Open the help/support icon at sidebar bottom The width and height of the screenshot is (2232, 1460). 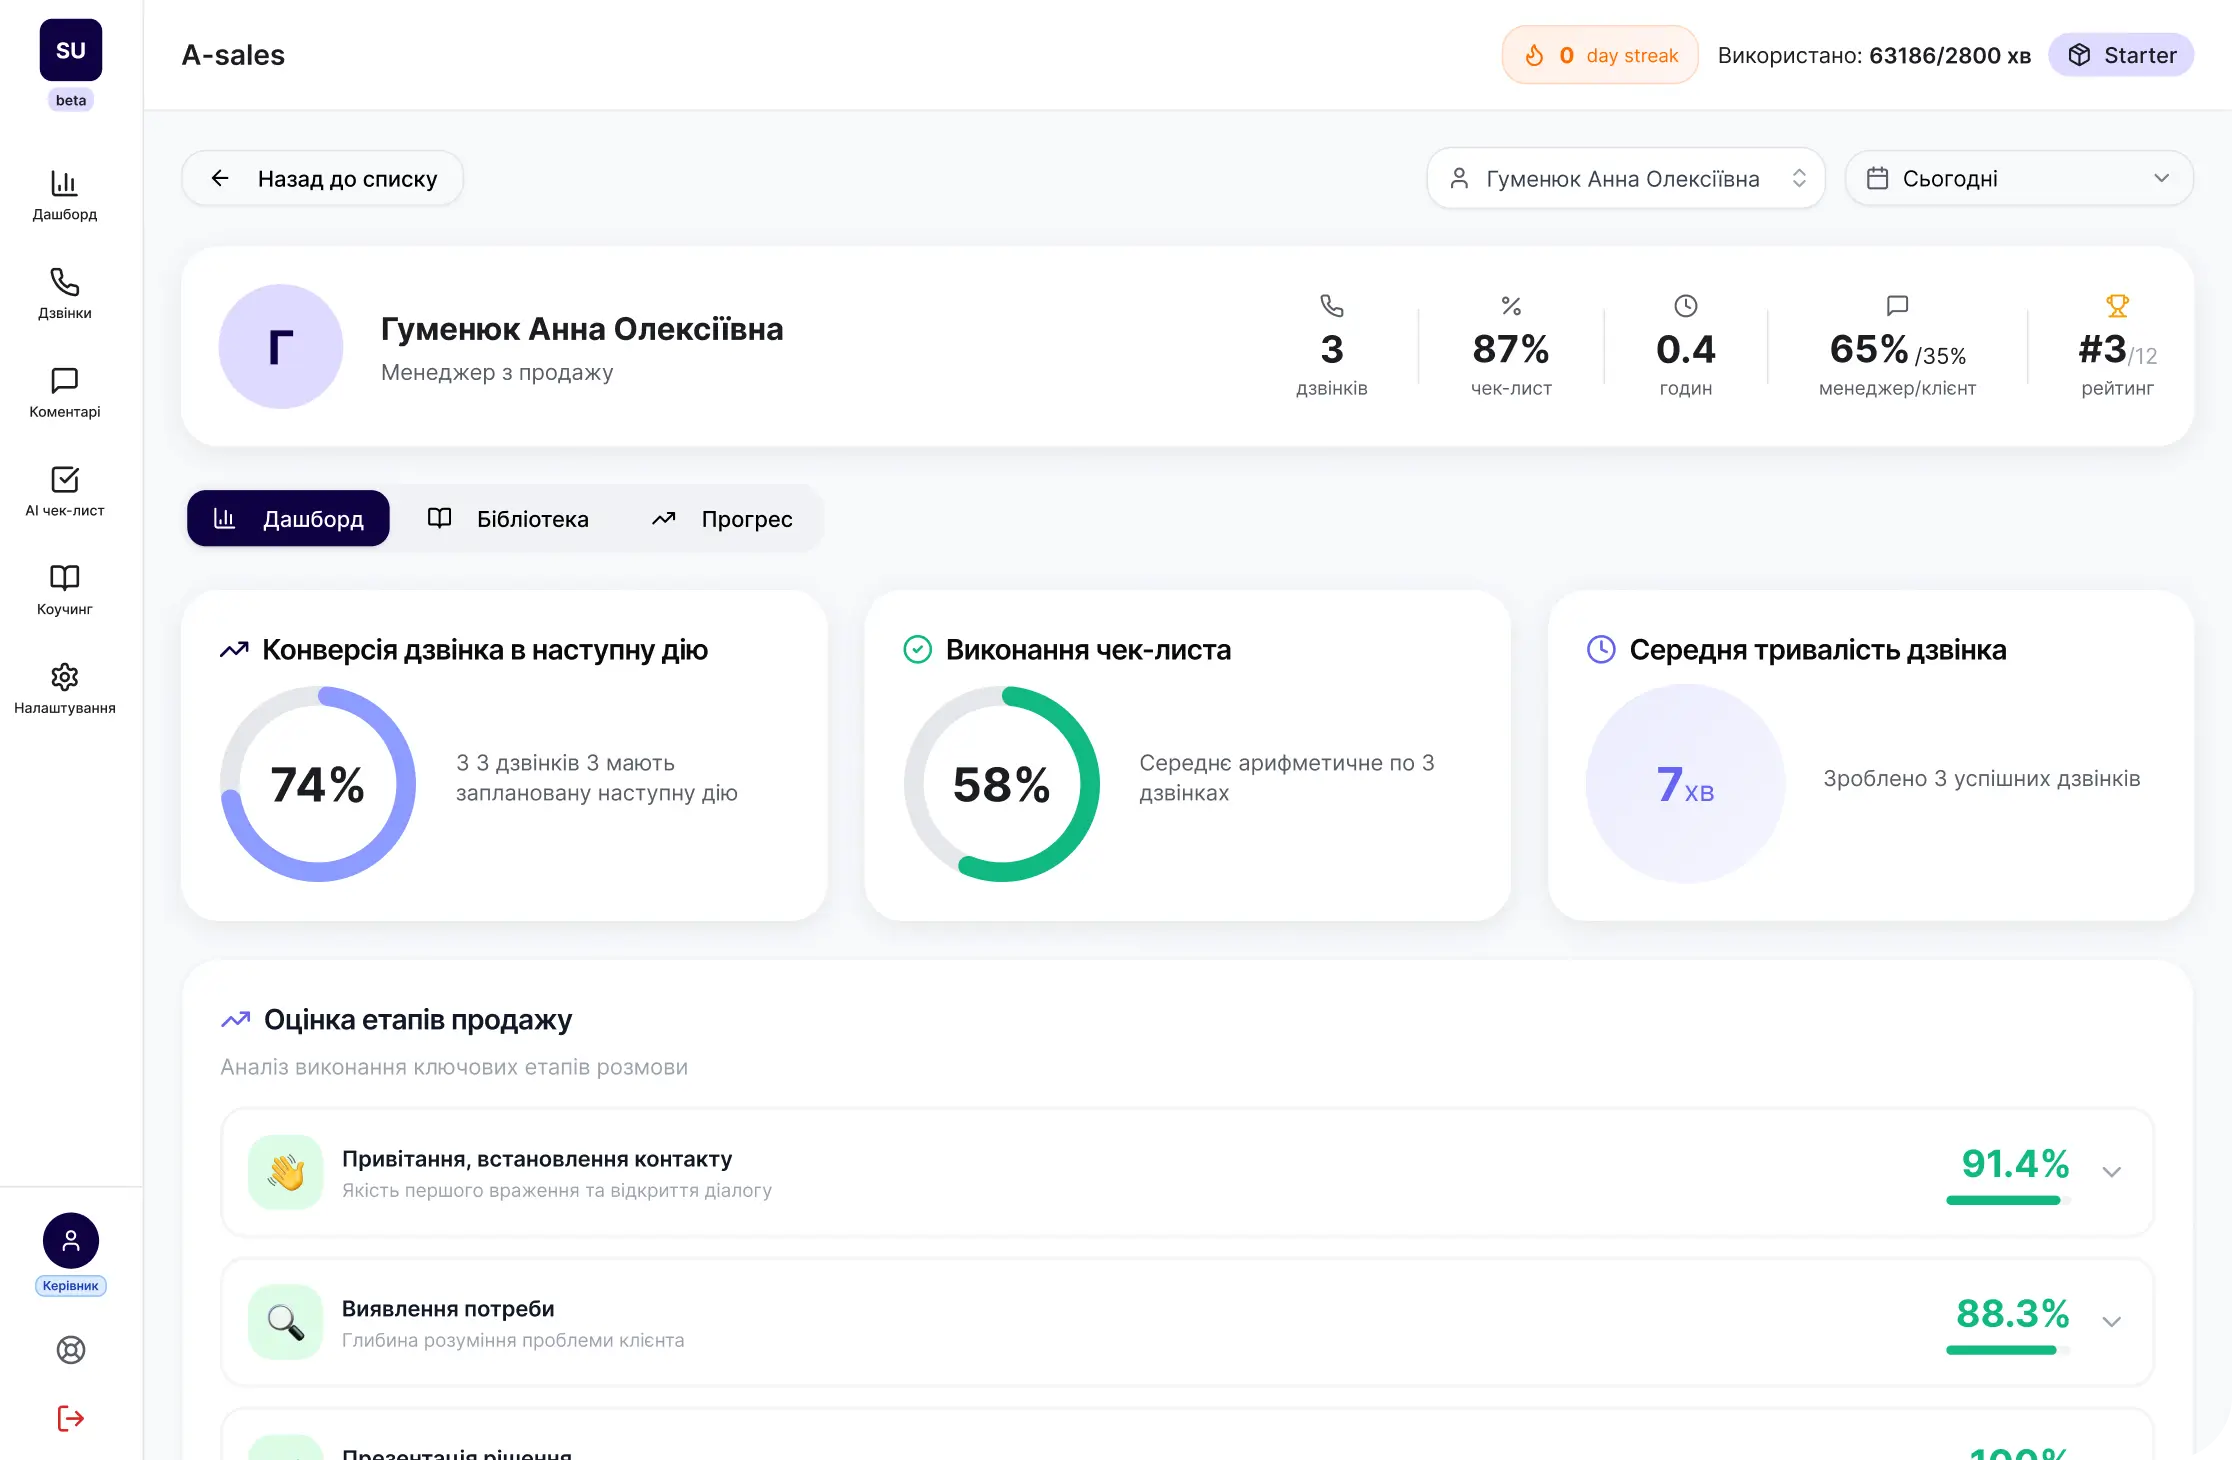(x=70, y=1350)
